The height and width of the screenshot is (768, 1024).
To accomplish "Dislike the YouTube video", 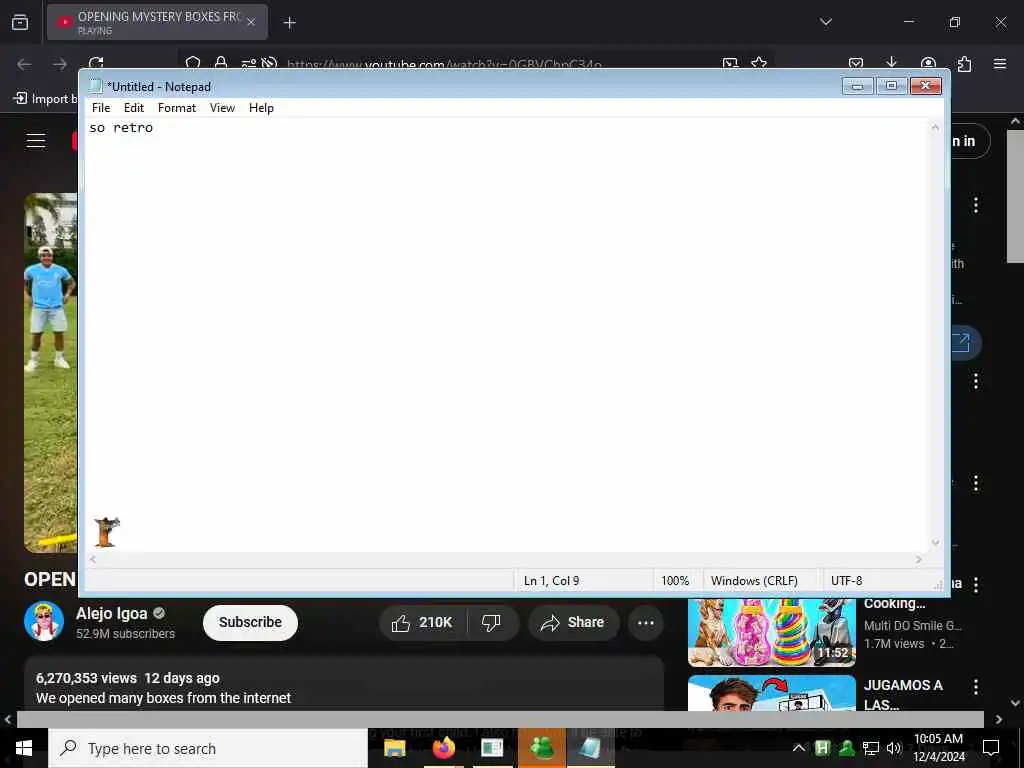I will pos(491,622).
